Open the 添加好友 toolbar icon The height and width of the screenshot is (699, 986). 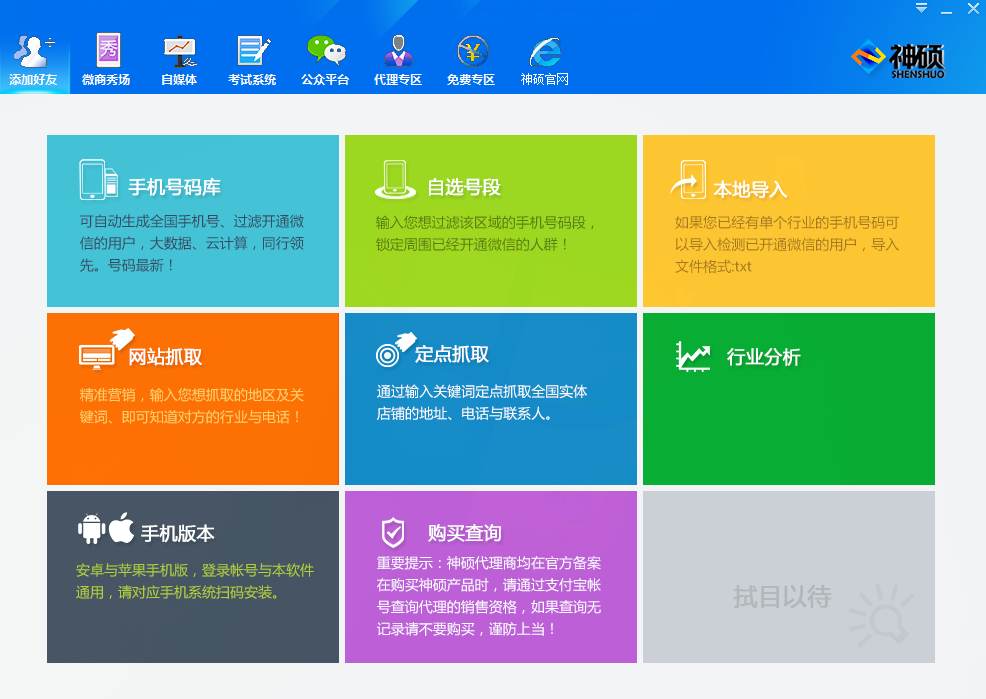tap(34, 58)
